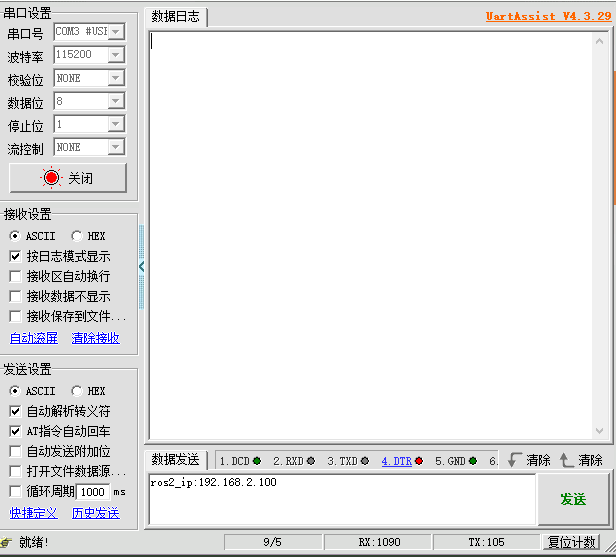
Task: Switch to the 数据发送 tab
Action: click(x=176, y=459)
